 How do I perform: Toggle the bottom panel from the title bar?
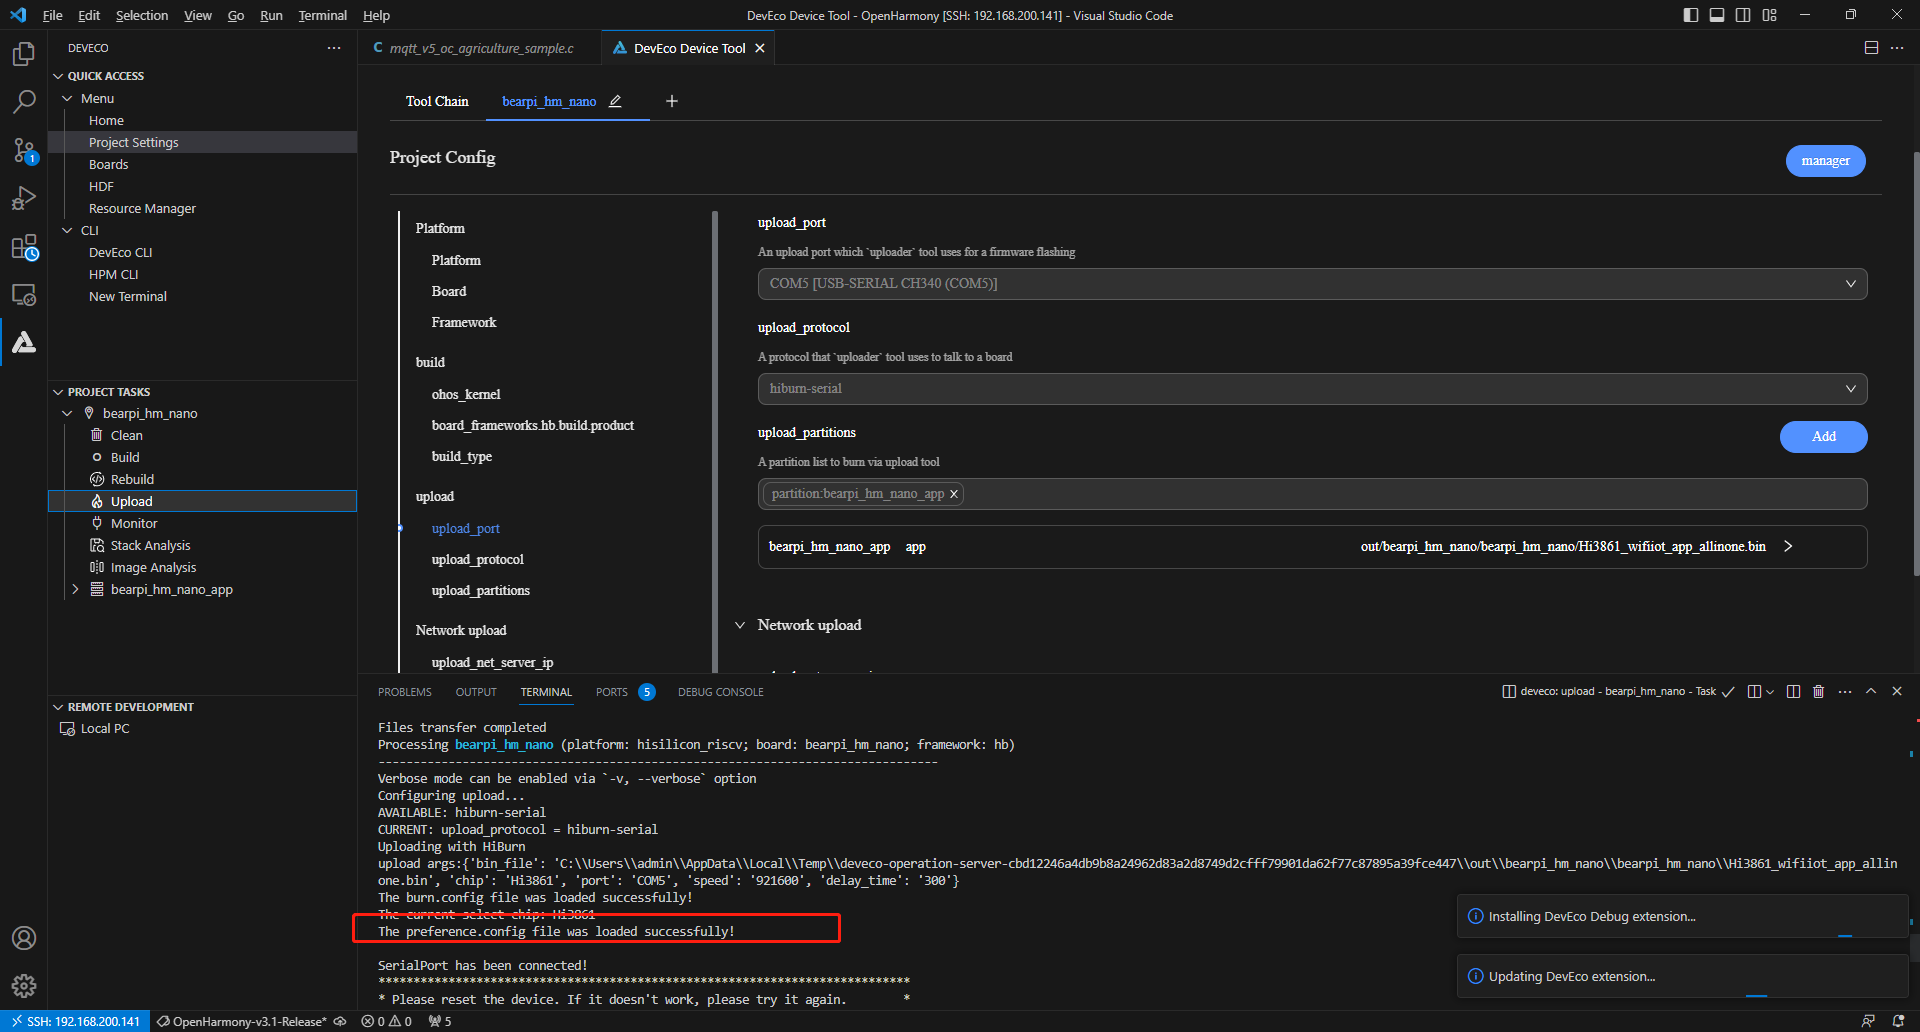coord(1717,15)
